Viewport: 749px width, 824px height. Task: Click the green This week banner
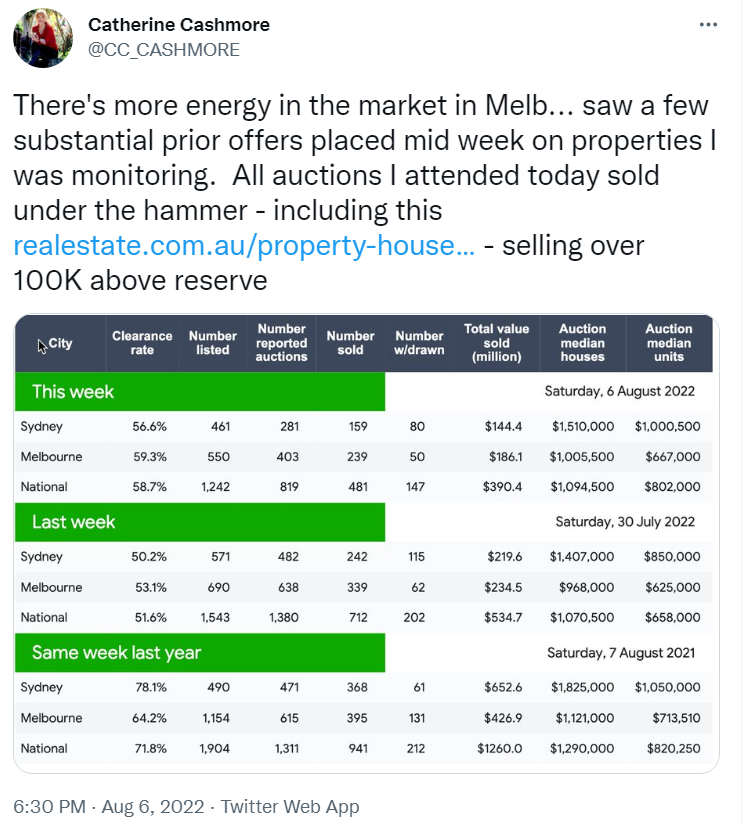point(200,392)
